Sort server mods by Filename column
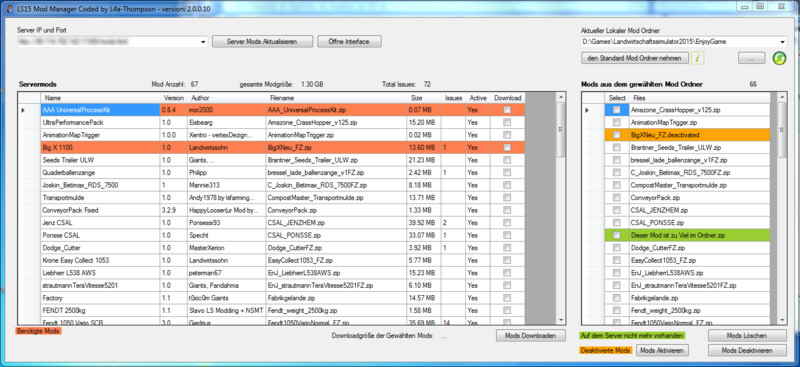800x367 pixels. [336, 97]
